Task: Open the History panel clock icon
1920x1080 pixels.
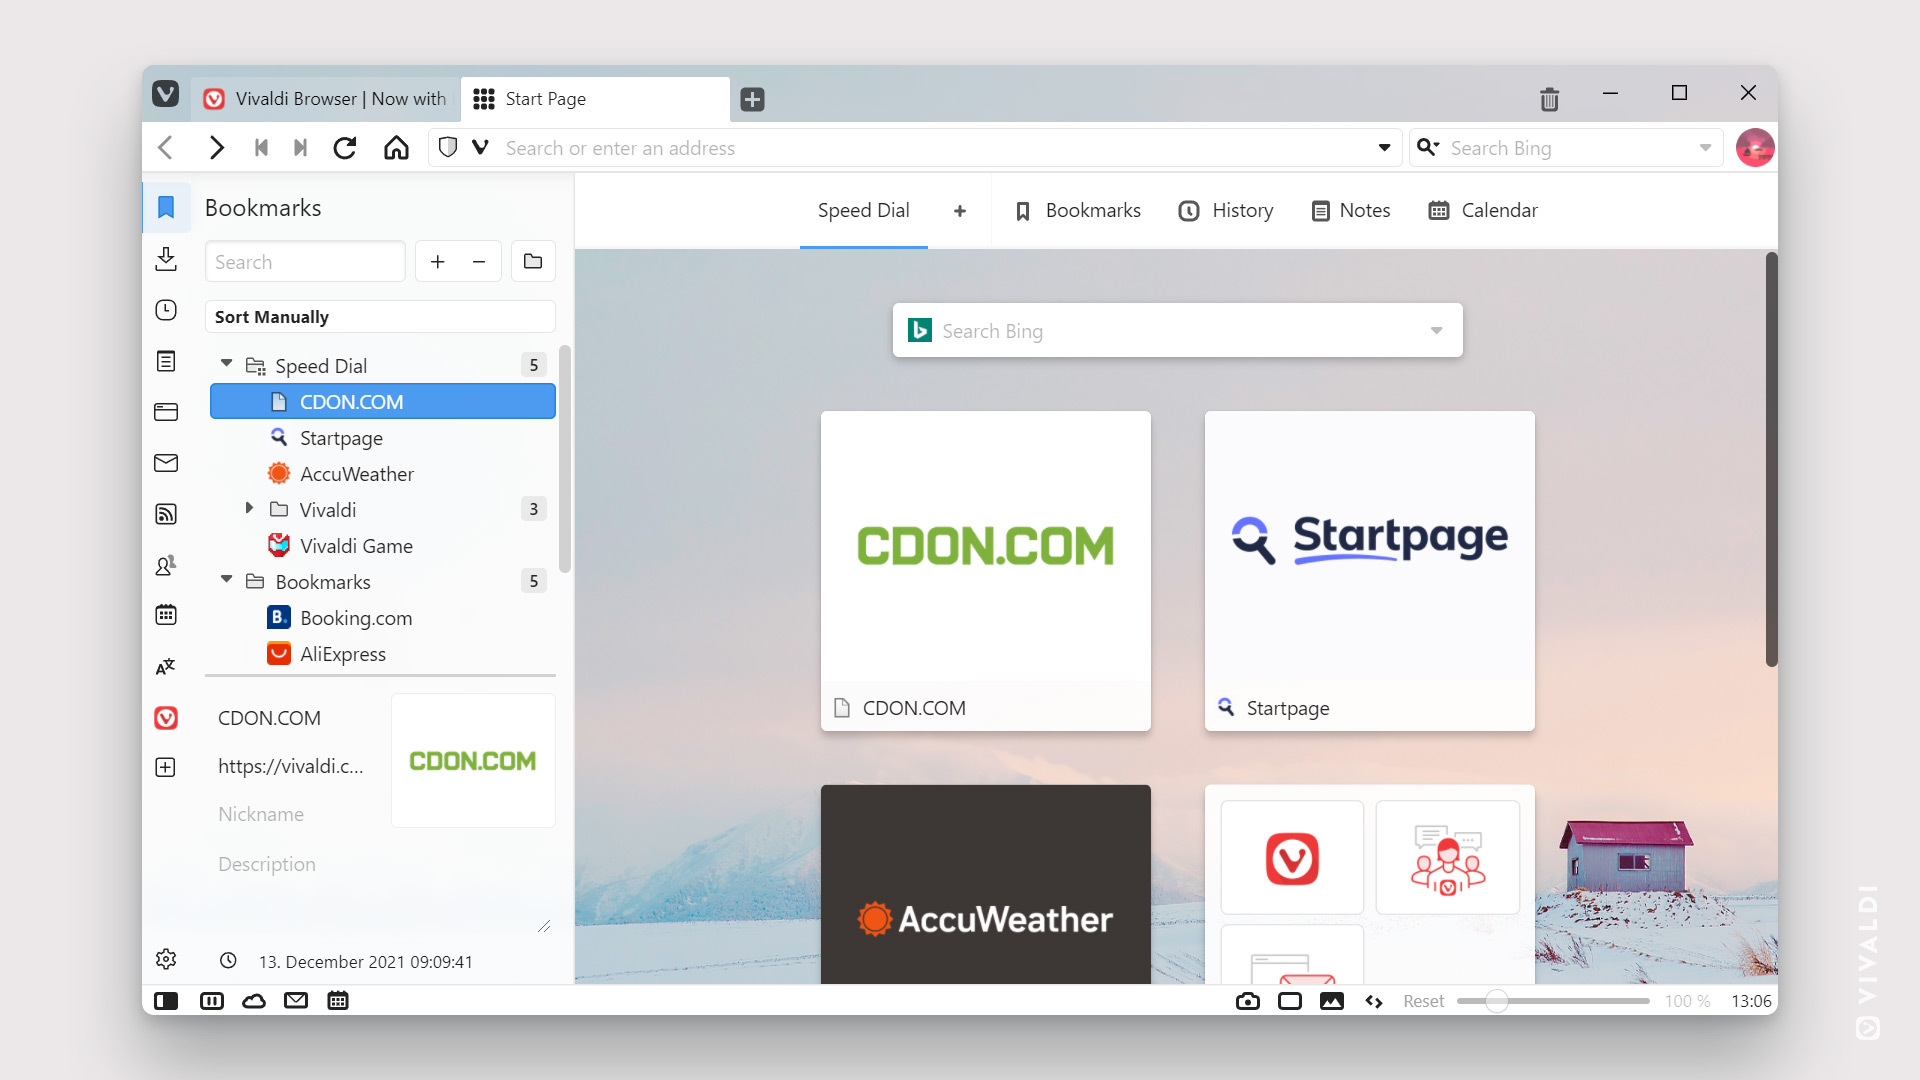Action: (166, 310)
